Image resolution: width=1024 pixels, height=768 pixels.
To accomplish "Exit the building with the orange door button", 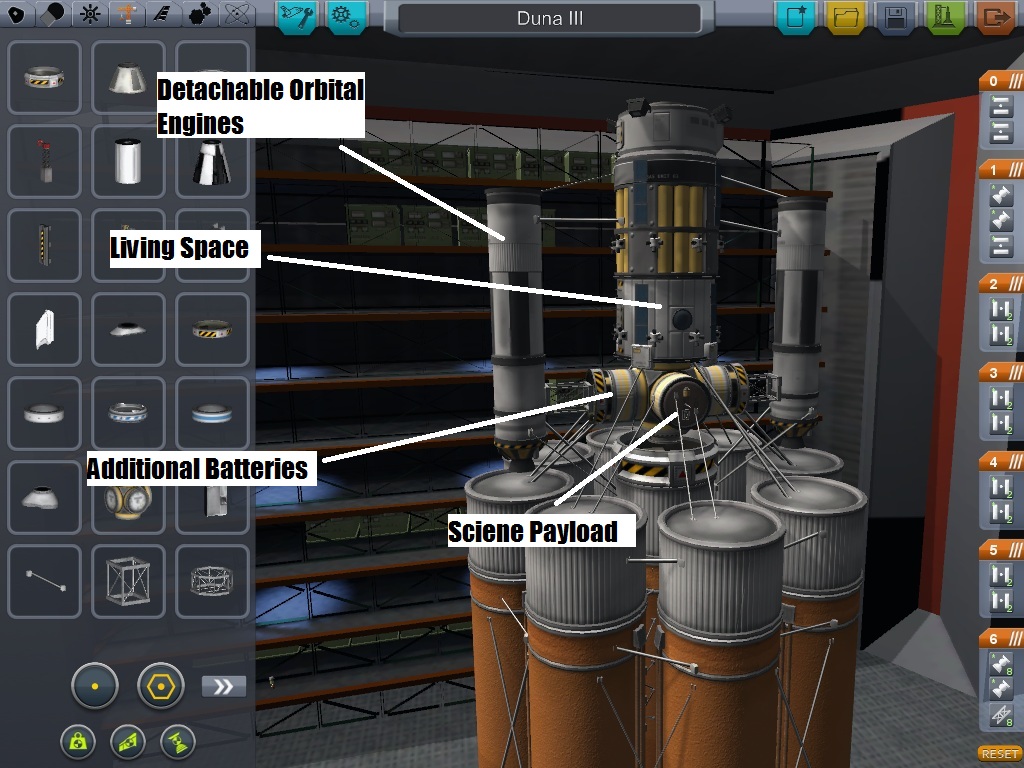I will pyautogui.click(x=995, y=16).
